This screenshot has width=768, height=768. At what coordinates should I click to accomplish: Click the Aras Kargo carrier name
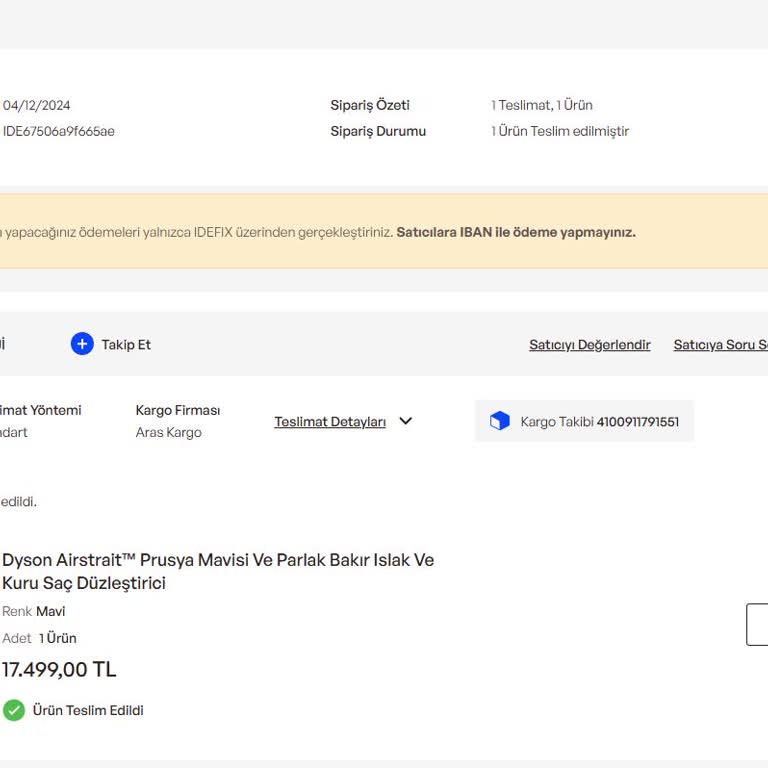point(168,433)
